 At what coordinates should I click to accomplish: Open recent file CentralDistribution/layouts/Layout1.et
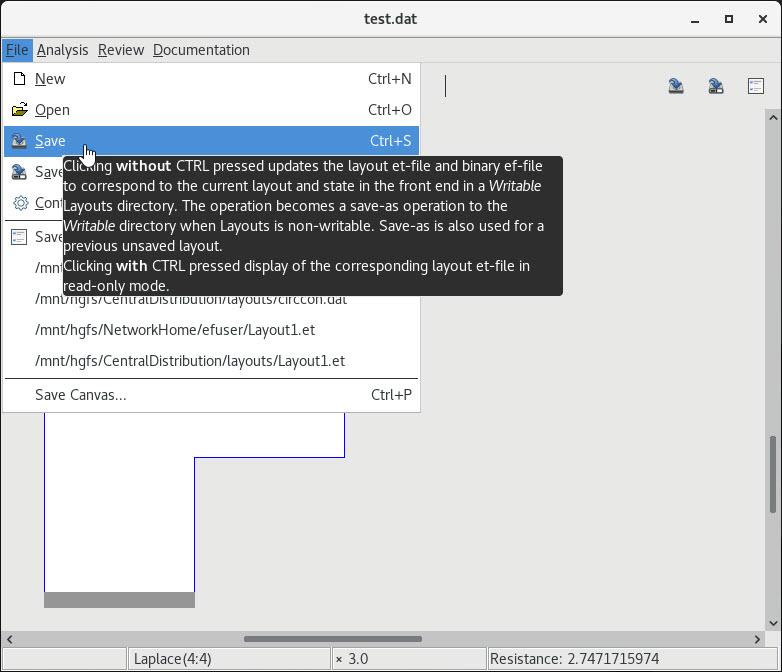tap(190, 361)
